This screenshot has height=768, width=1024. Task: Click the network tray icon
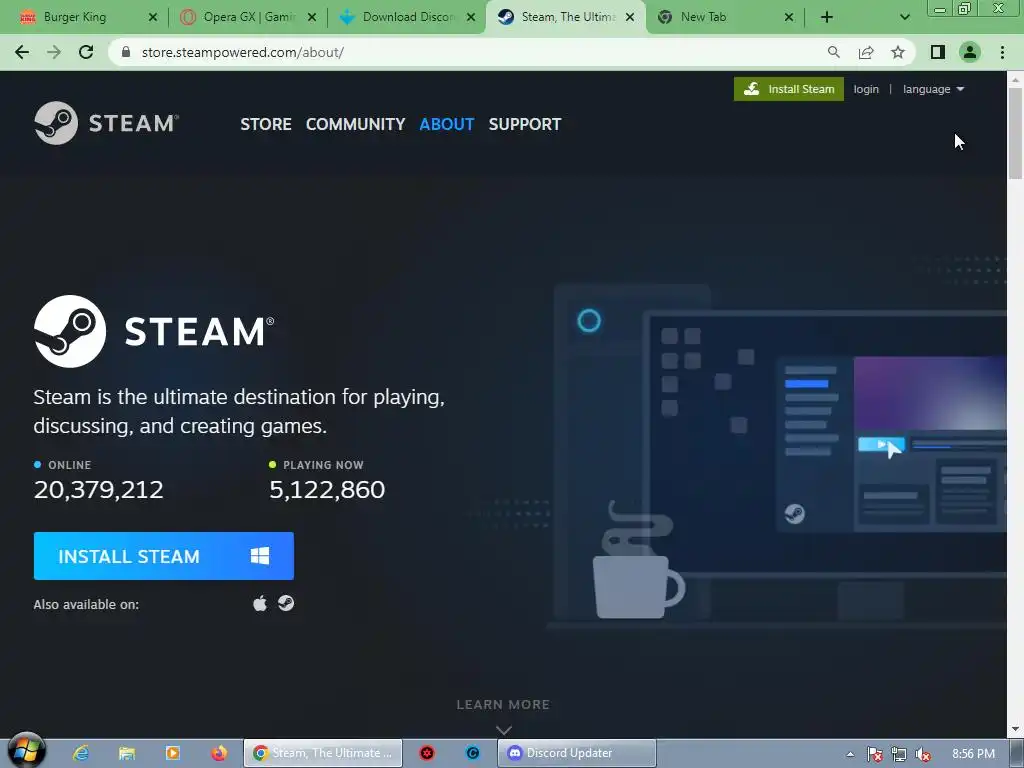(x=899, y=754)
